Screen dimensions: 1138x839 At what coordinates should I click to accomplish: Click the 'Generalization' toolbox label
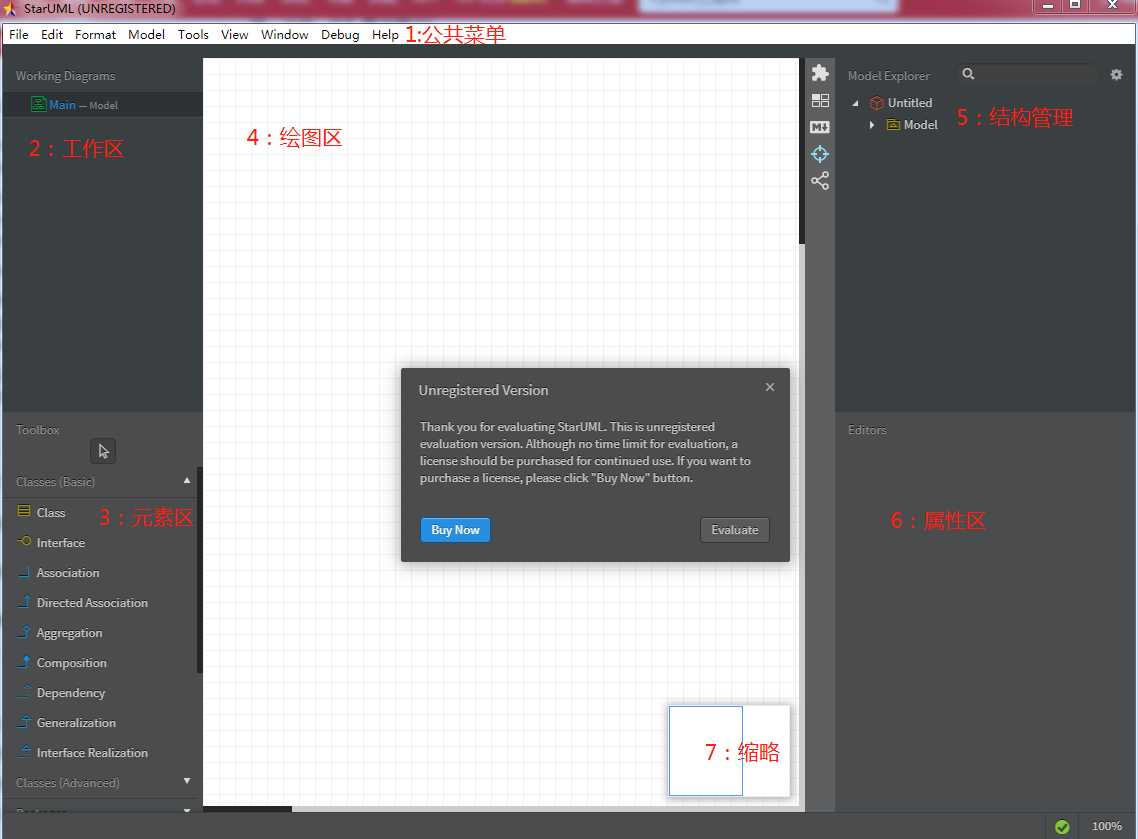coord(76,723)
